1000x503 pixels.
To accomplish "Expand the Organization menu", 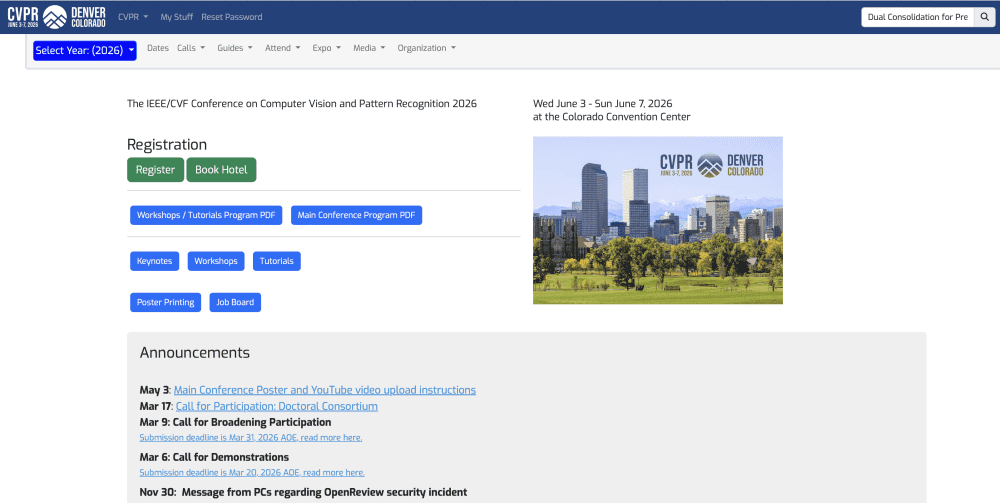I will pyautogui.click(x=427, y=48).
